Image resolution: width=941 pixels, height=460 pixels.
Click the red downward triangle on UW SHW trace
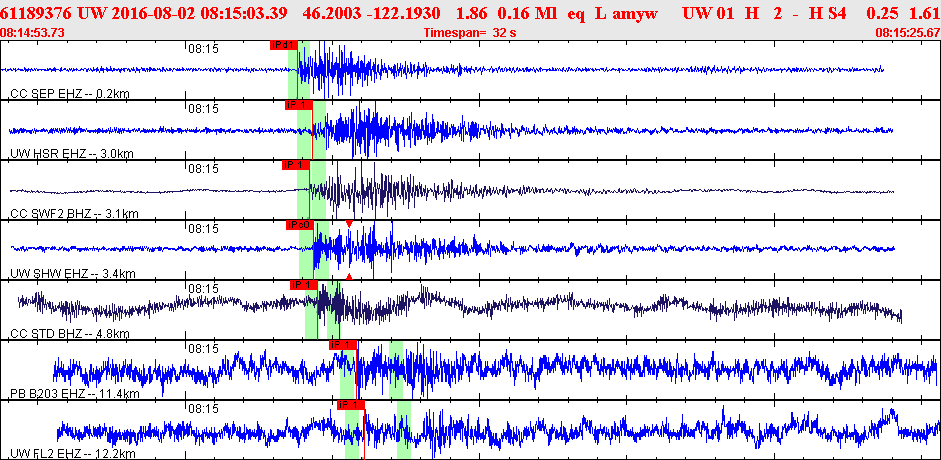[x=349, y=224]
